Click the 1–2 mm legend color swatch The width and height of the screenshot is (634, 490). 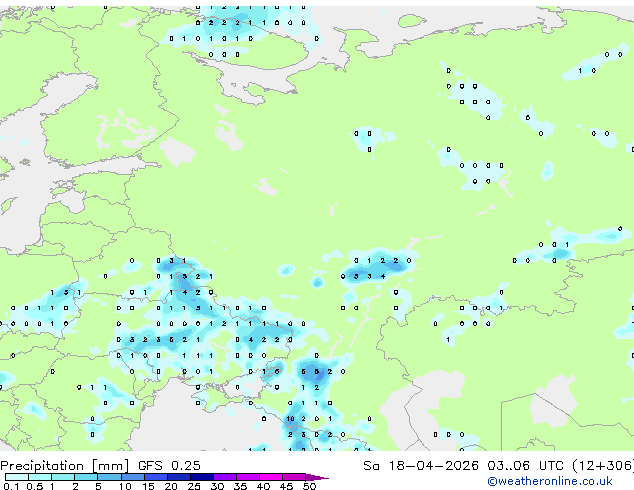pos(63,477)
